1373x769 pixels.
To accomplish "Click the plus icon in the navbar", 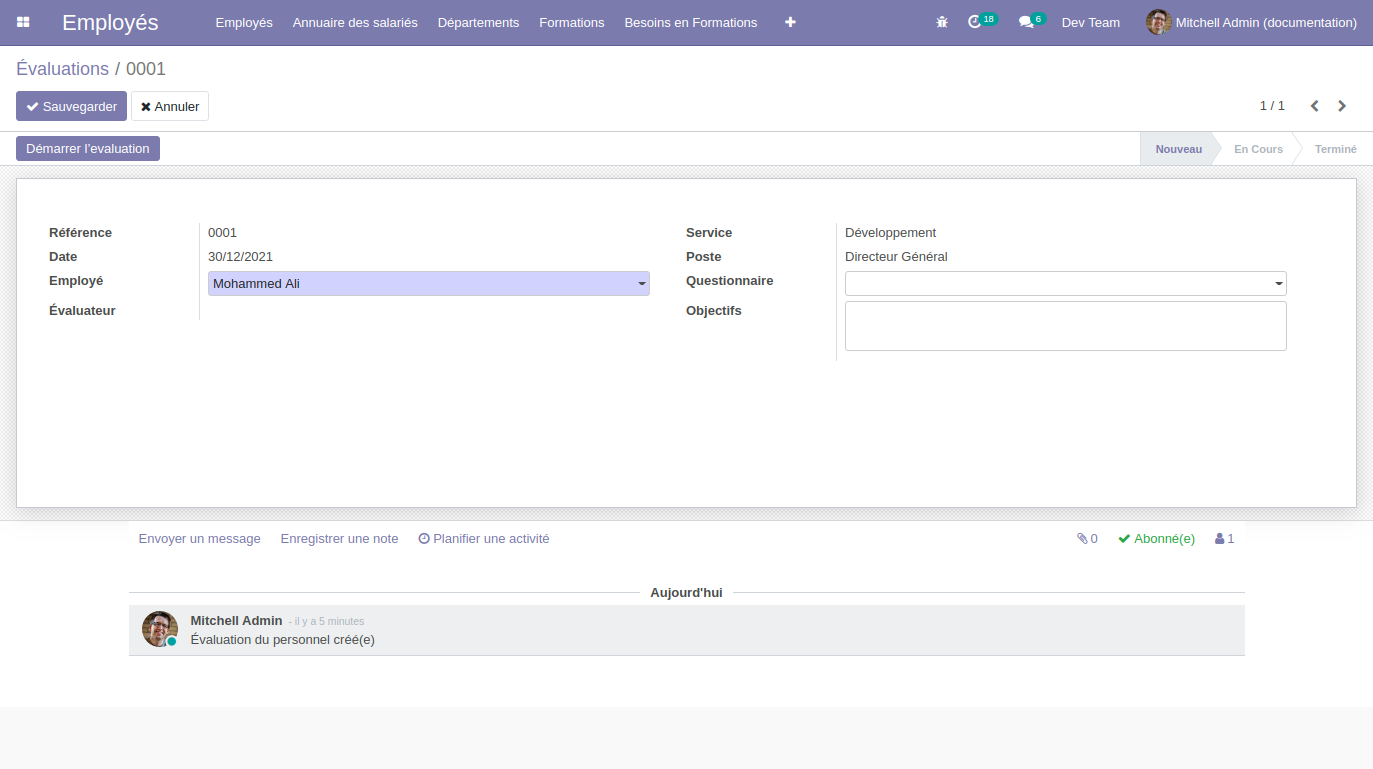I will click(790, 22).
